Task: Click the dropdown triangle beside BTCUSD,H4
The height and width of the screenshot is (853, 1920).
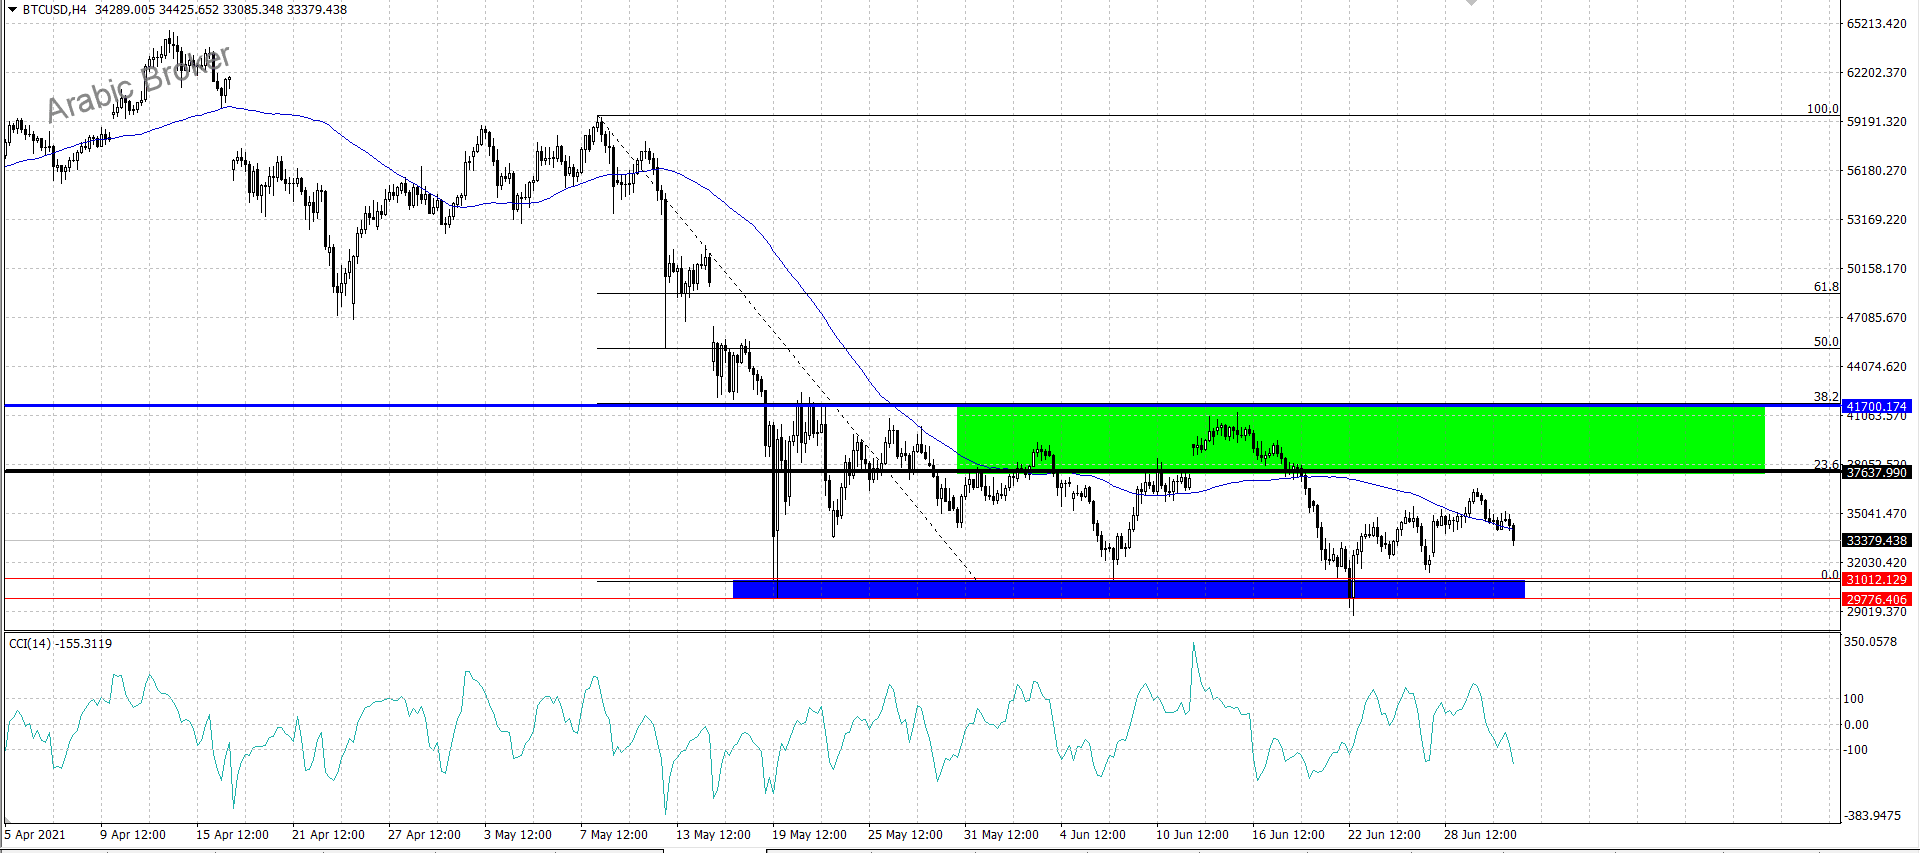Action: 12,10
